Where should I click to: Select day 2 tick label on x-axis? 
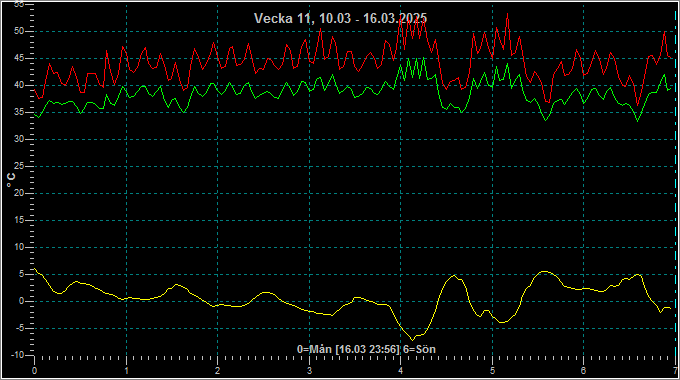[217, 371]
